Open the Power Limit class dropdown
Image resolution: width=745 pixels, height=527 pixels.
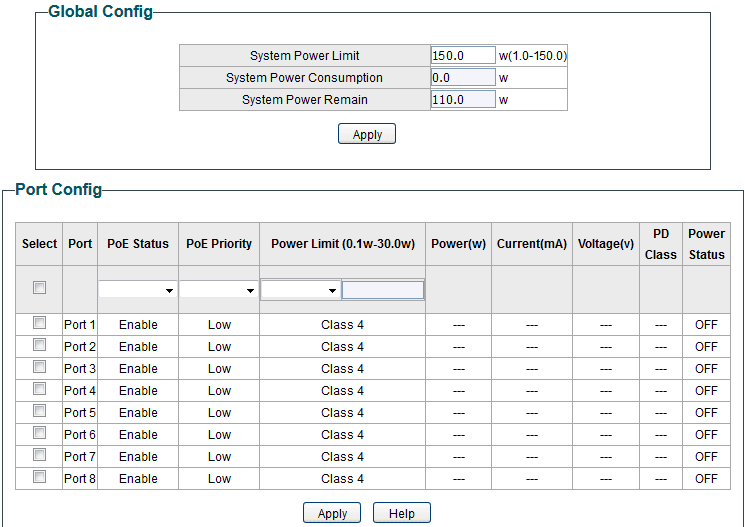click(x=300, y=290)
